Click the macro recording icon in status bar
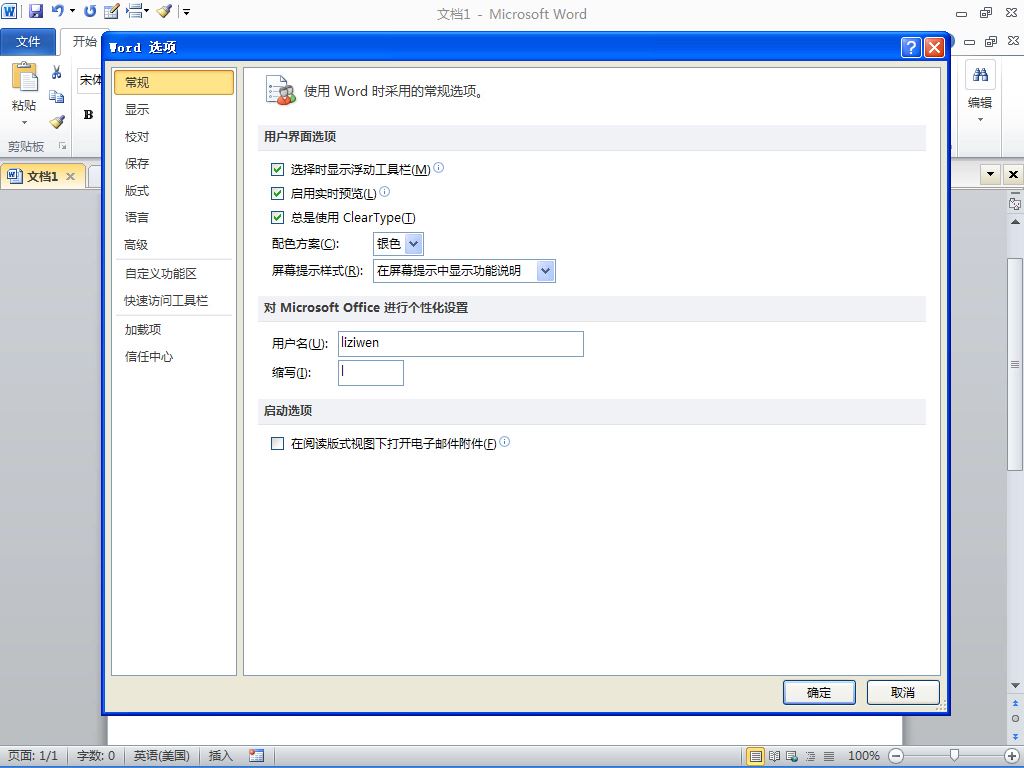Image resolution: width=1024 pixels, height=768 pixels. 257,756
